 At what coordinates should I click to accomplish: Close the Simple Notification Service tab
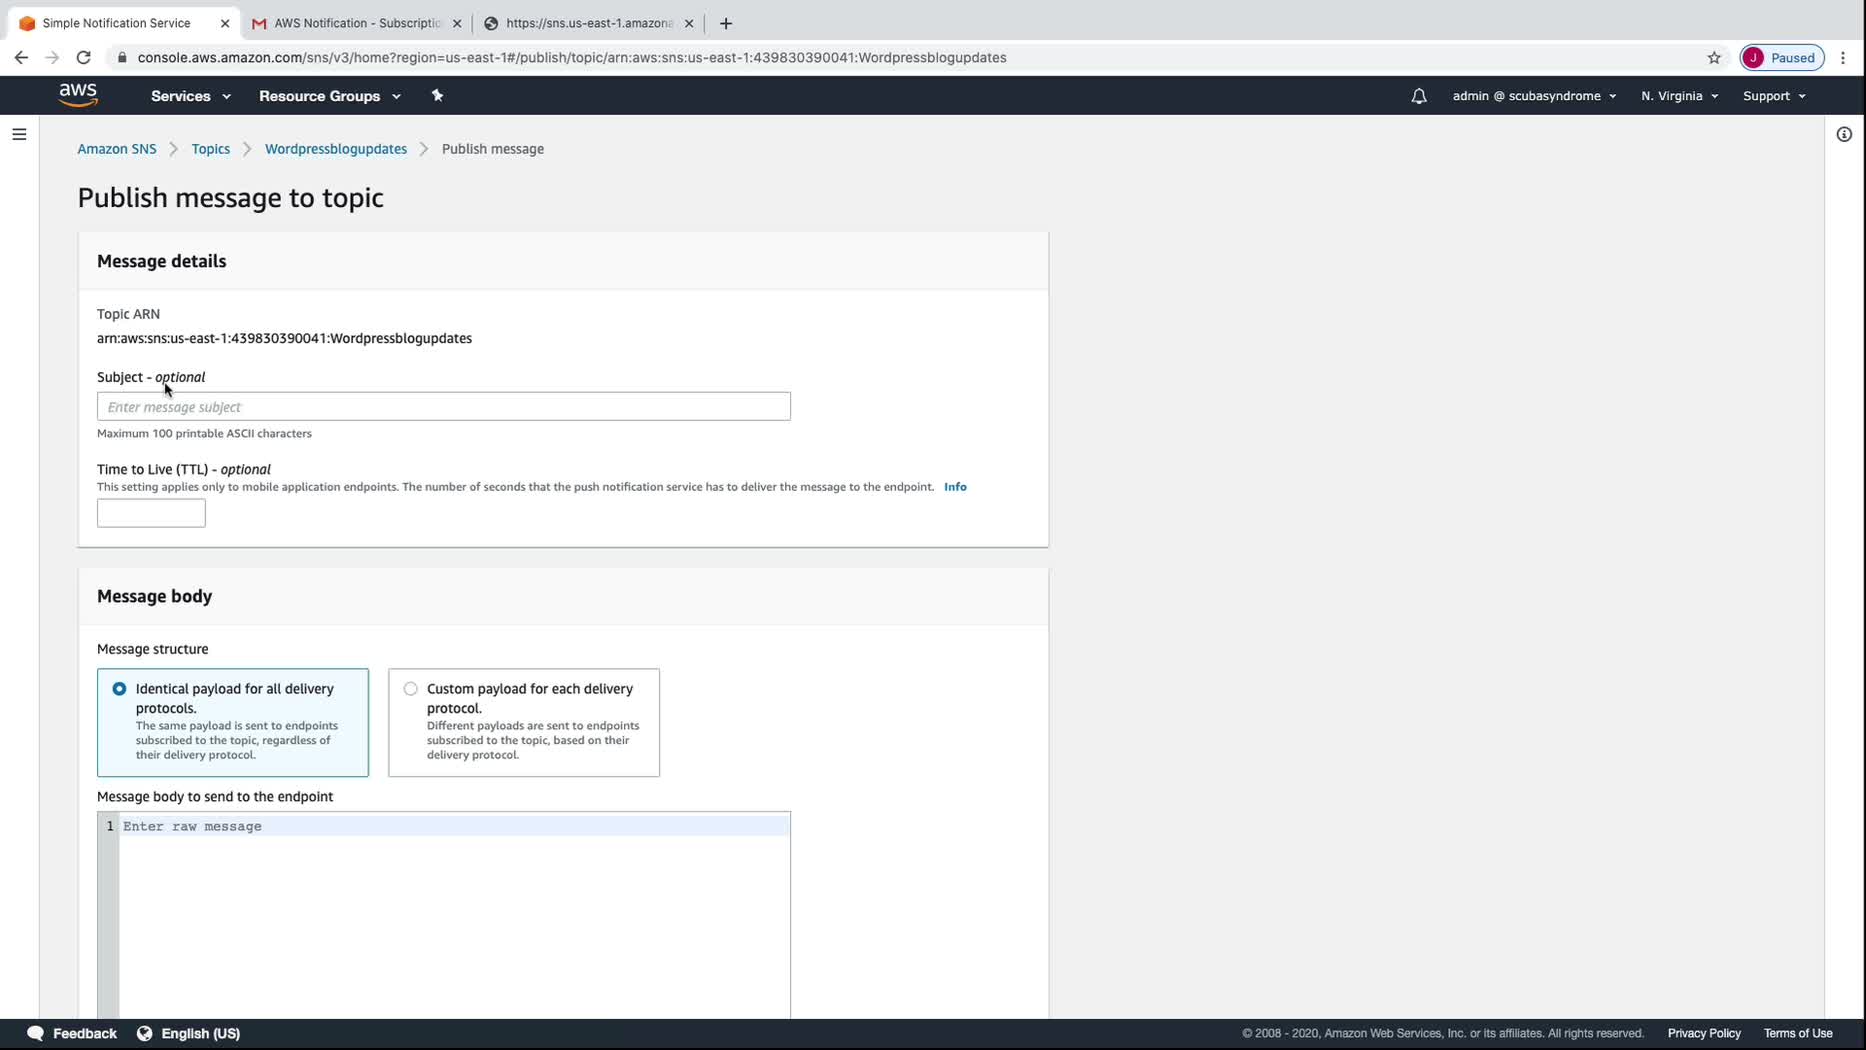pyautogui.click(x=225, y=23)
